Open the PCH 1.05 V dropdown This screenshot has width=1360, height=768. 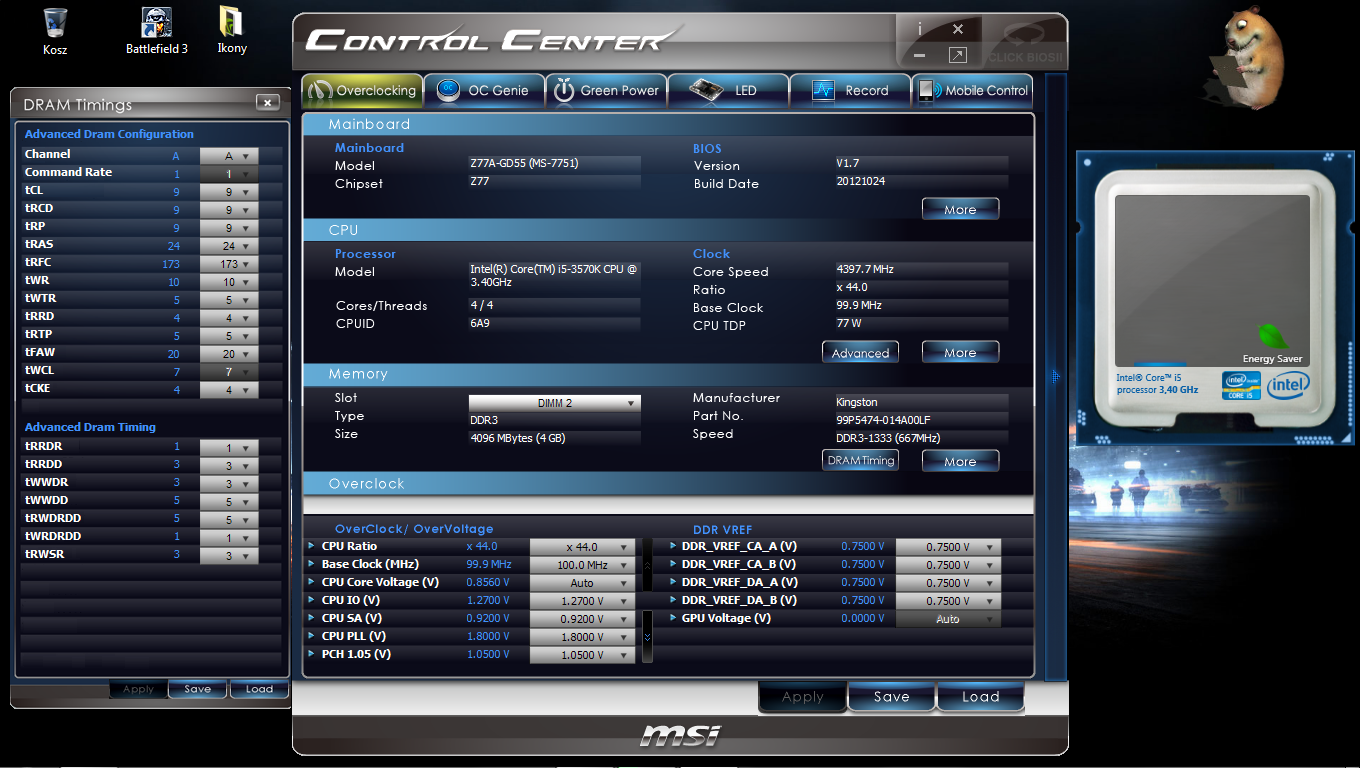582,655
